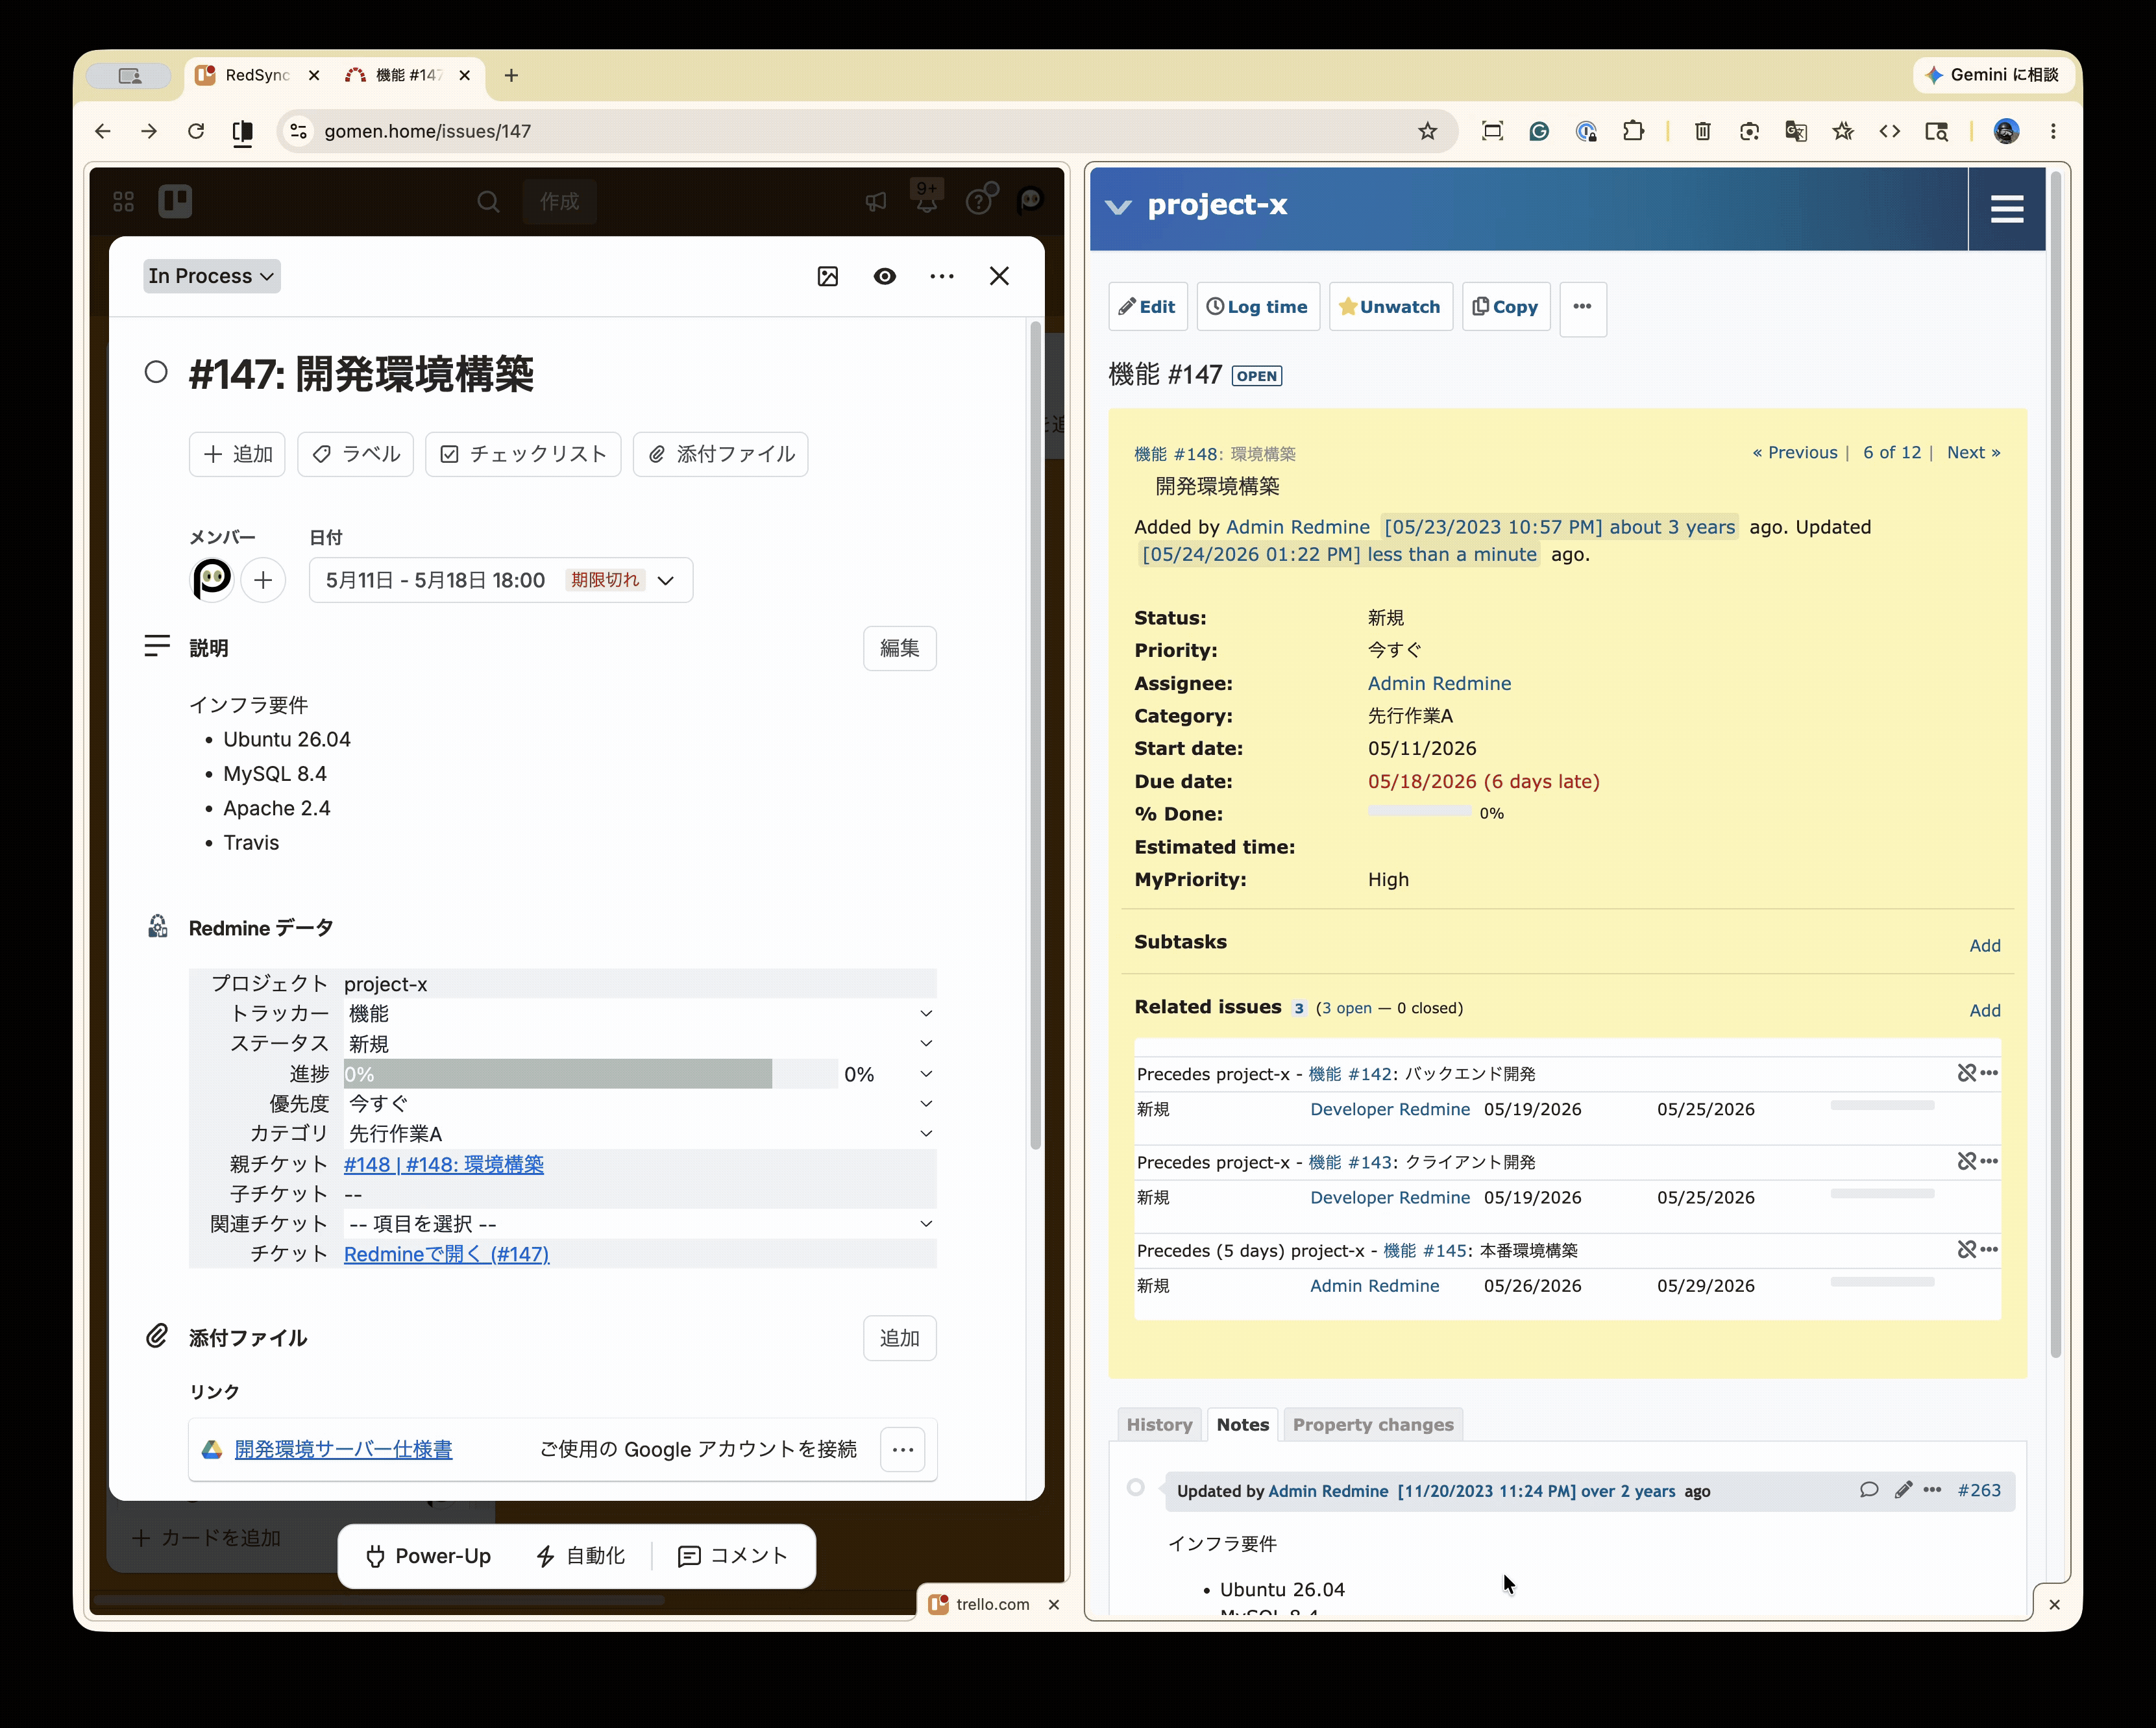This screenshot has width=2156, height=1728.
Task: Click the 進捗 progress bar
Action: click(590, 1074)
